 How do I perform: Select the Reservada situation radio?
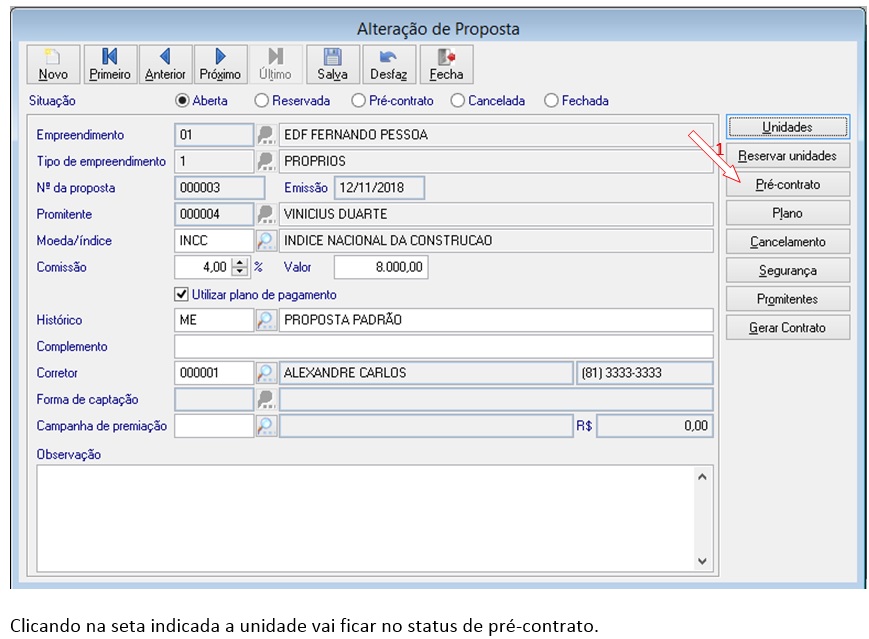262,100
